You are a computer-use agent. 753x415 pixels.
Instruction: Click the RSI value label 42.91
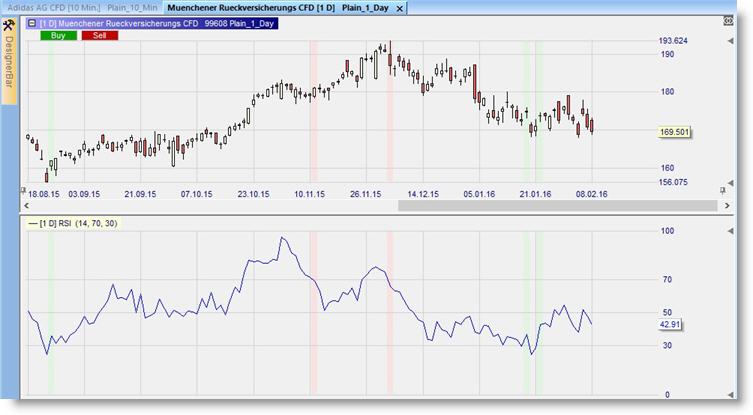click(x=671, y=325)
